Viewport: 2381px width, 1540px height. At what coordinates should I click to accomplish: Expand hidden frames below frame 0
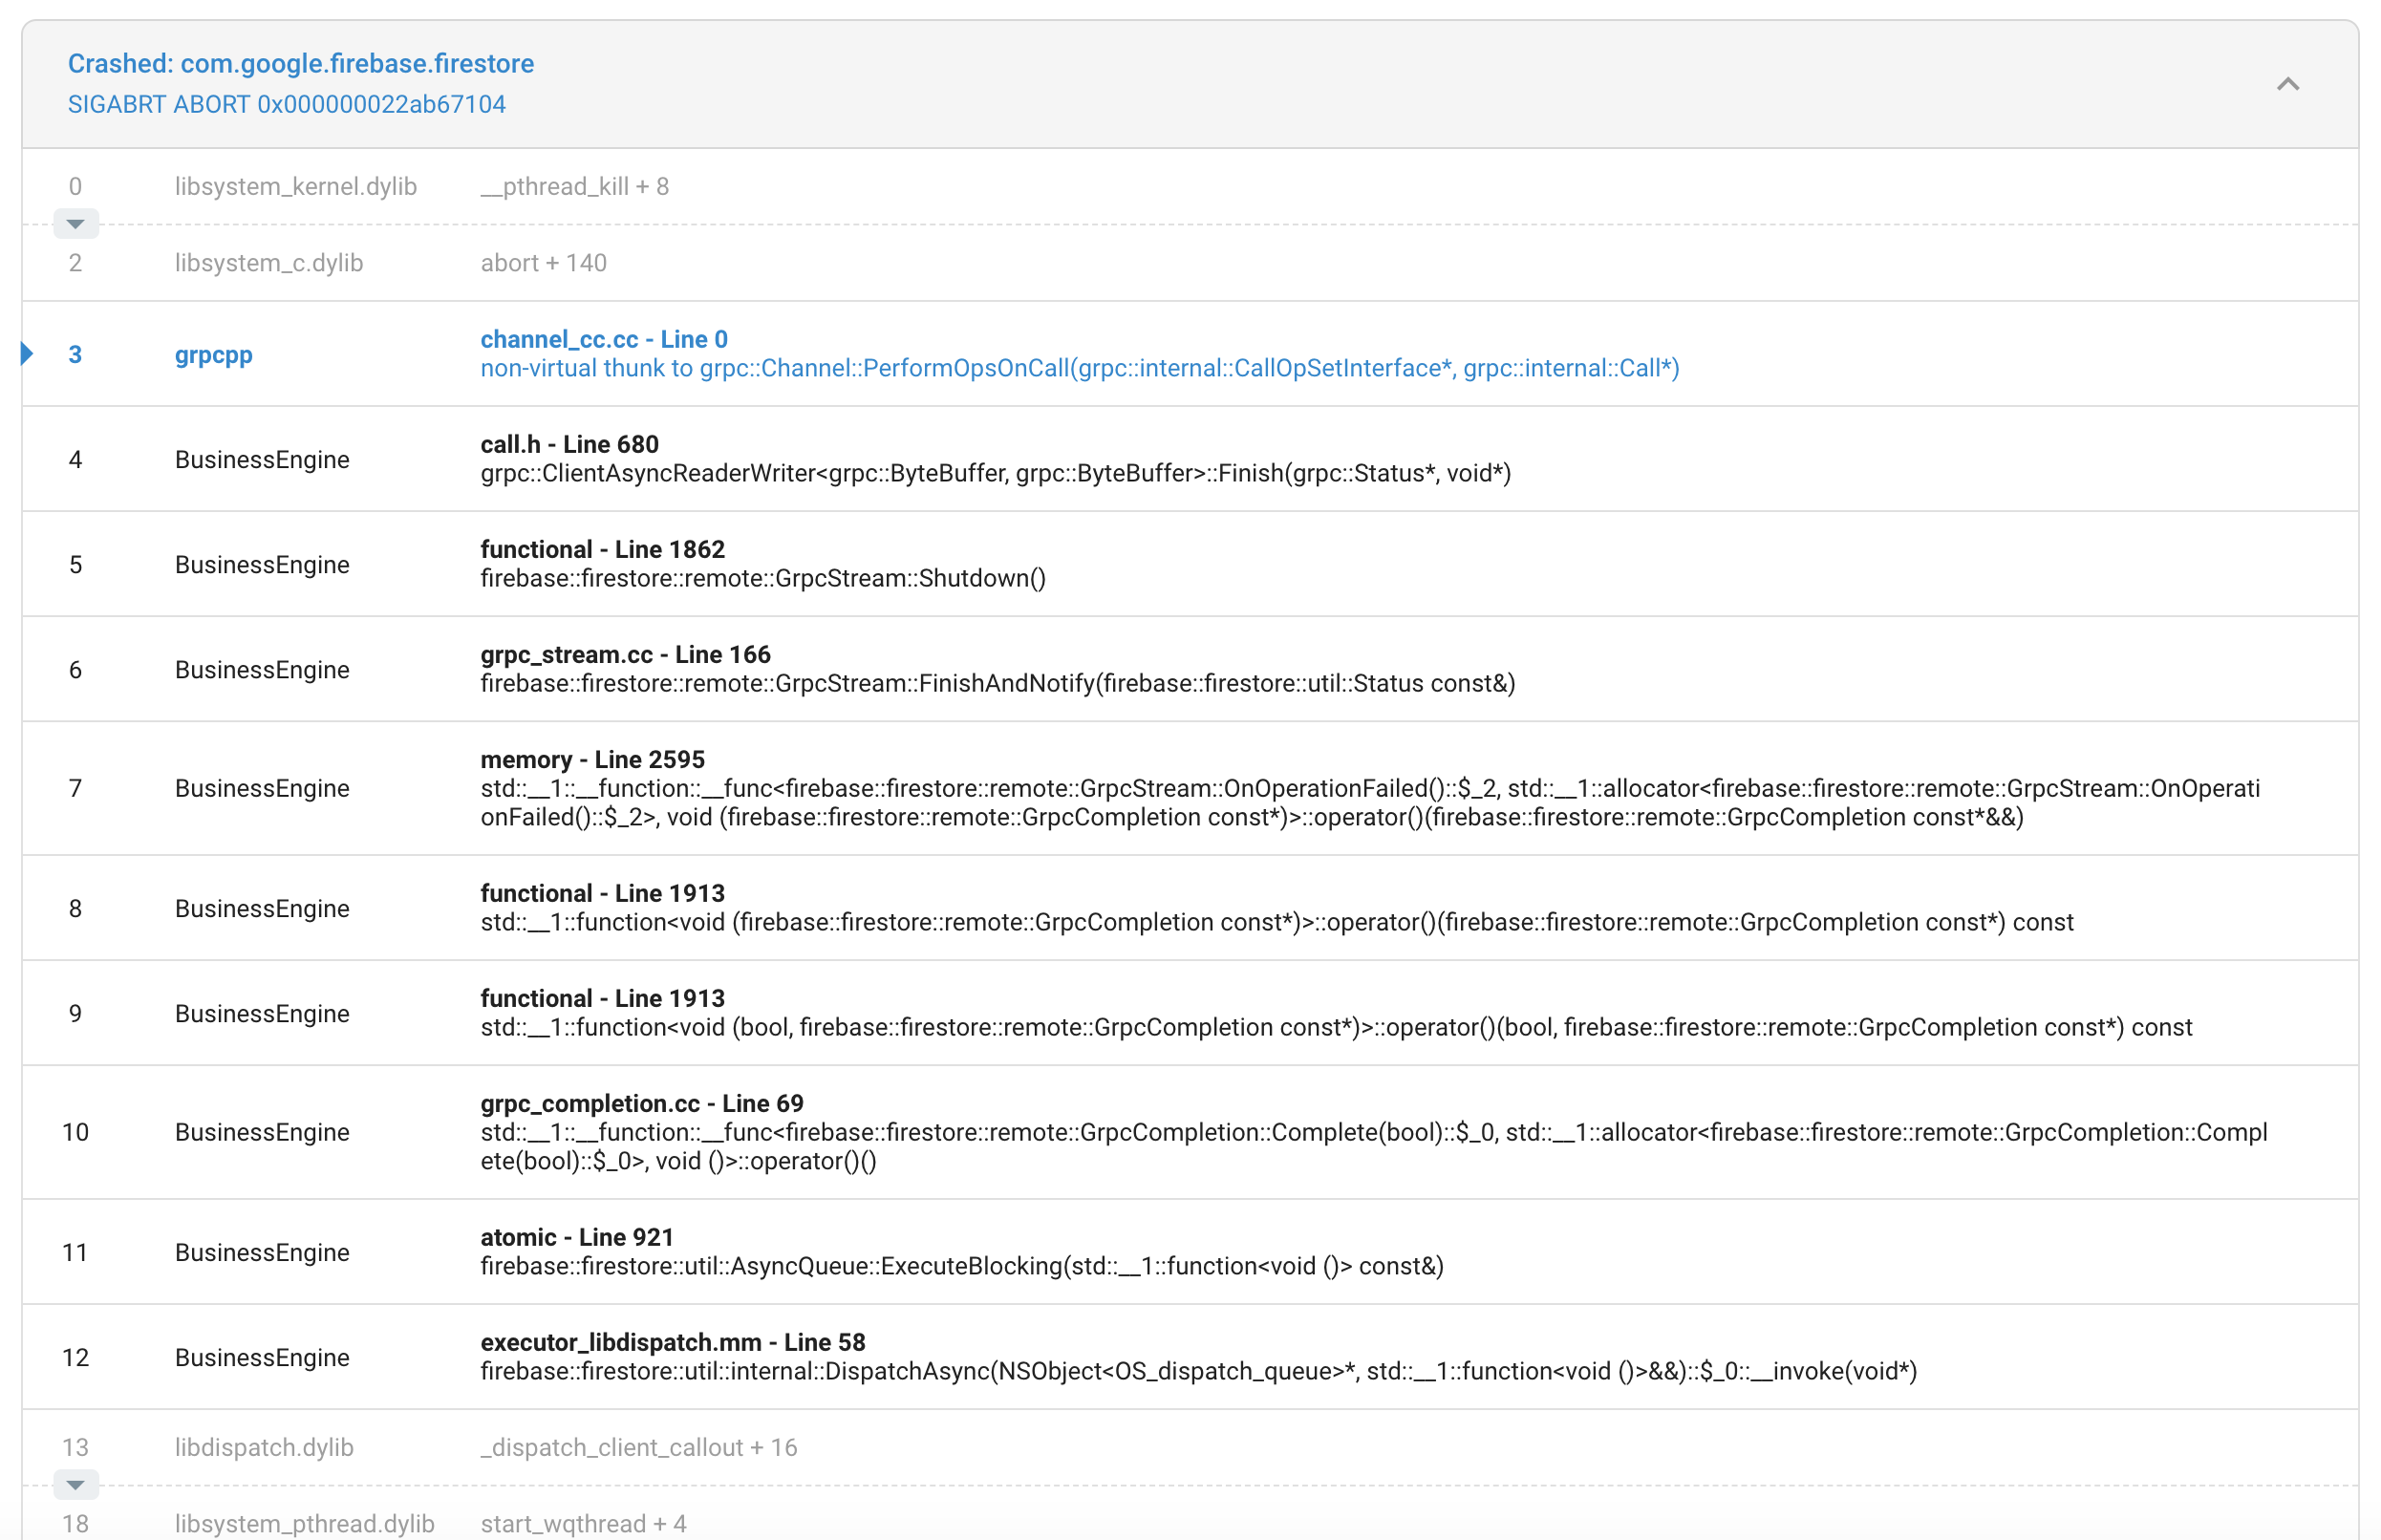(75, 224)
